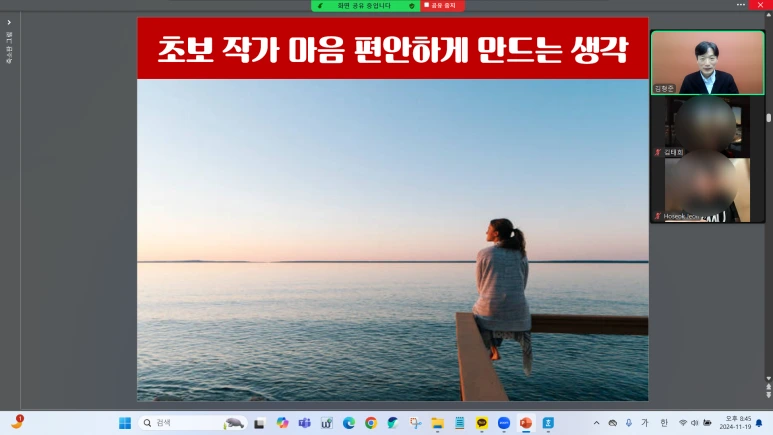The image size is (773, 435).
Task: Open the Zoom app taskbar icon
Action: 504,423
